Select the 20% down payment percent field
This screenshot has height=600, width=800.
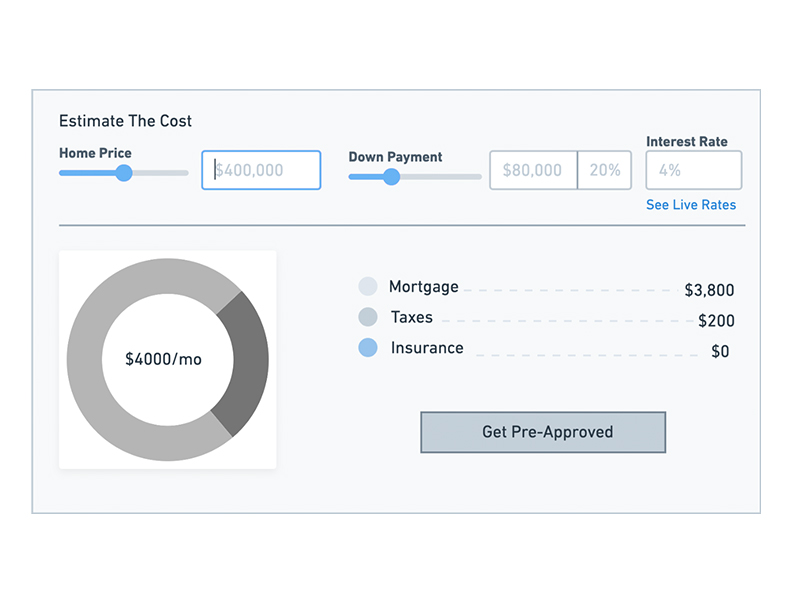pos(605,170)
